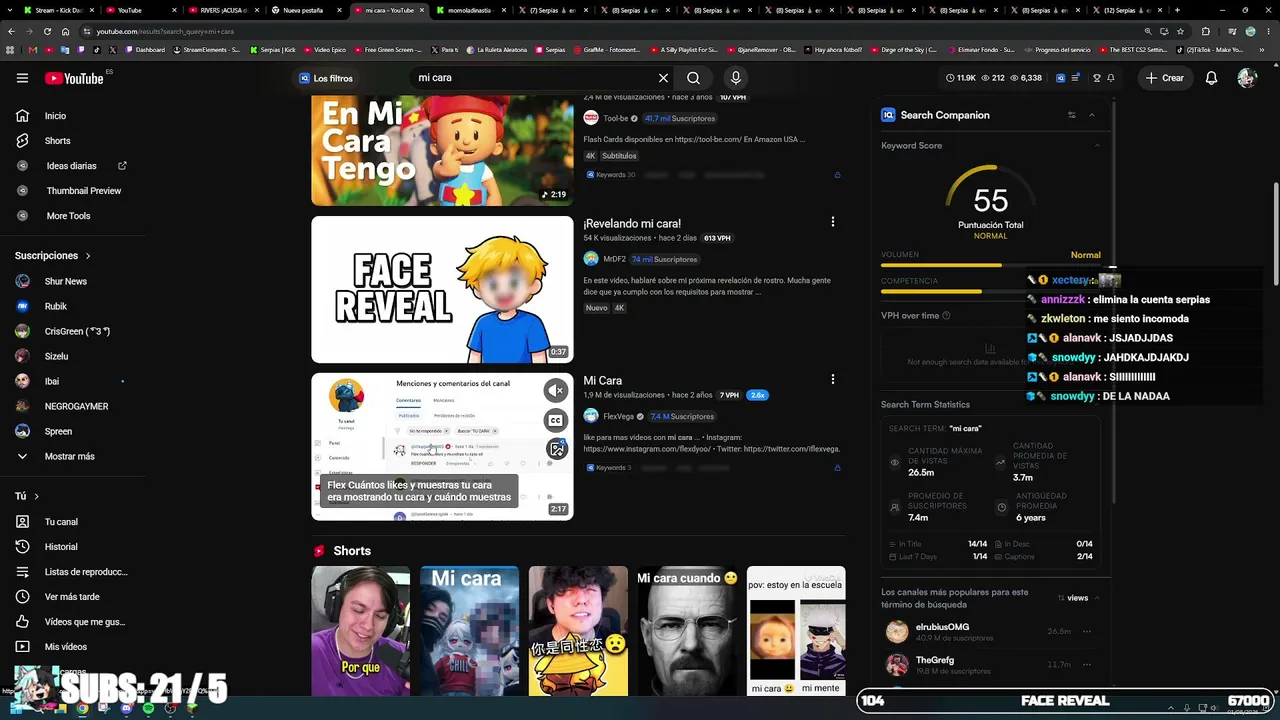This screenshot has height=720, width=1280.
Task: Run search with the magnifier button
Action: click(693, 78)
